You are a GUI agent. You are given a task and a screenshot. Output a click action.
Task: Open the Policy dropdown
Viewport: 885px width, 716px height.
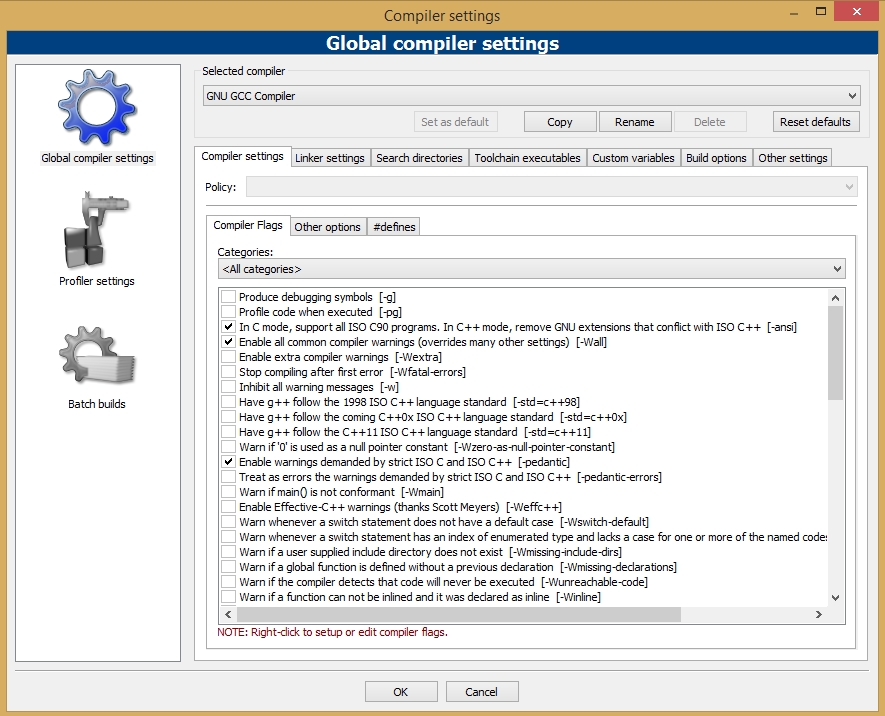point(551,187)
